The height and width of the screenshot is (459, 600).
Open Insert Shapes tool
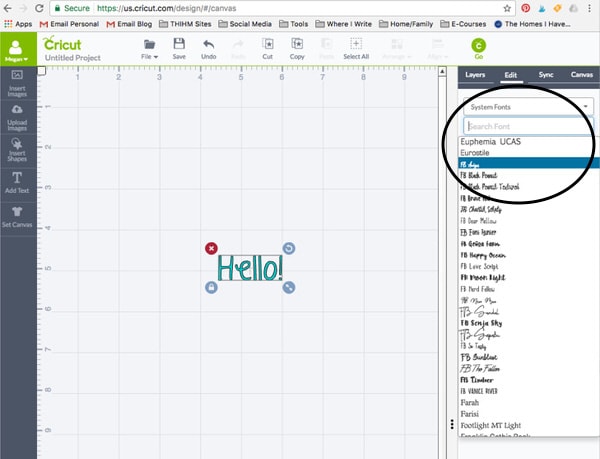pyautogui.click(x=17, y=150)
